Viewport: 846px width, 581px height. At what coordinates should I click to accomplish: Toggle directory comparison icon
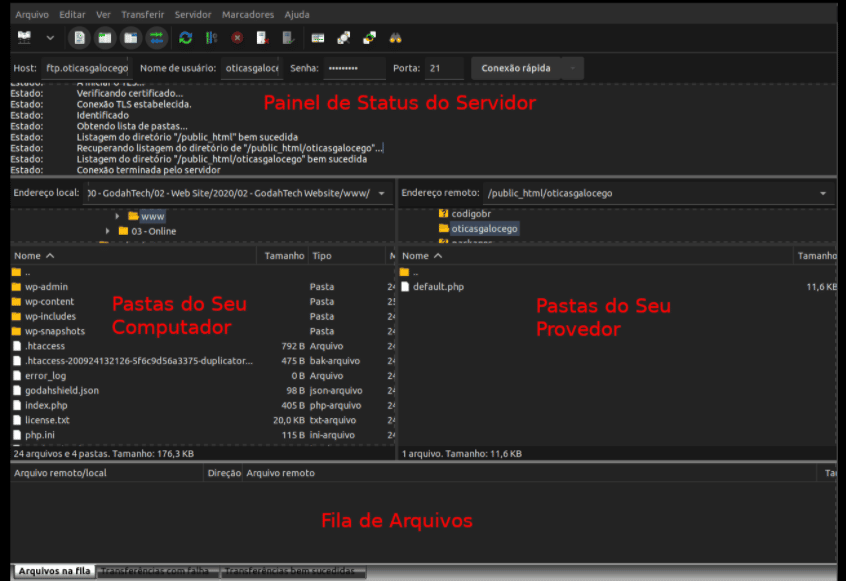[x=344, y=38]
